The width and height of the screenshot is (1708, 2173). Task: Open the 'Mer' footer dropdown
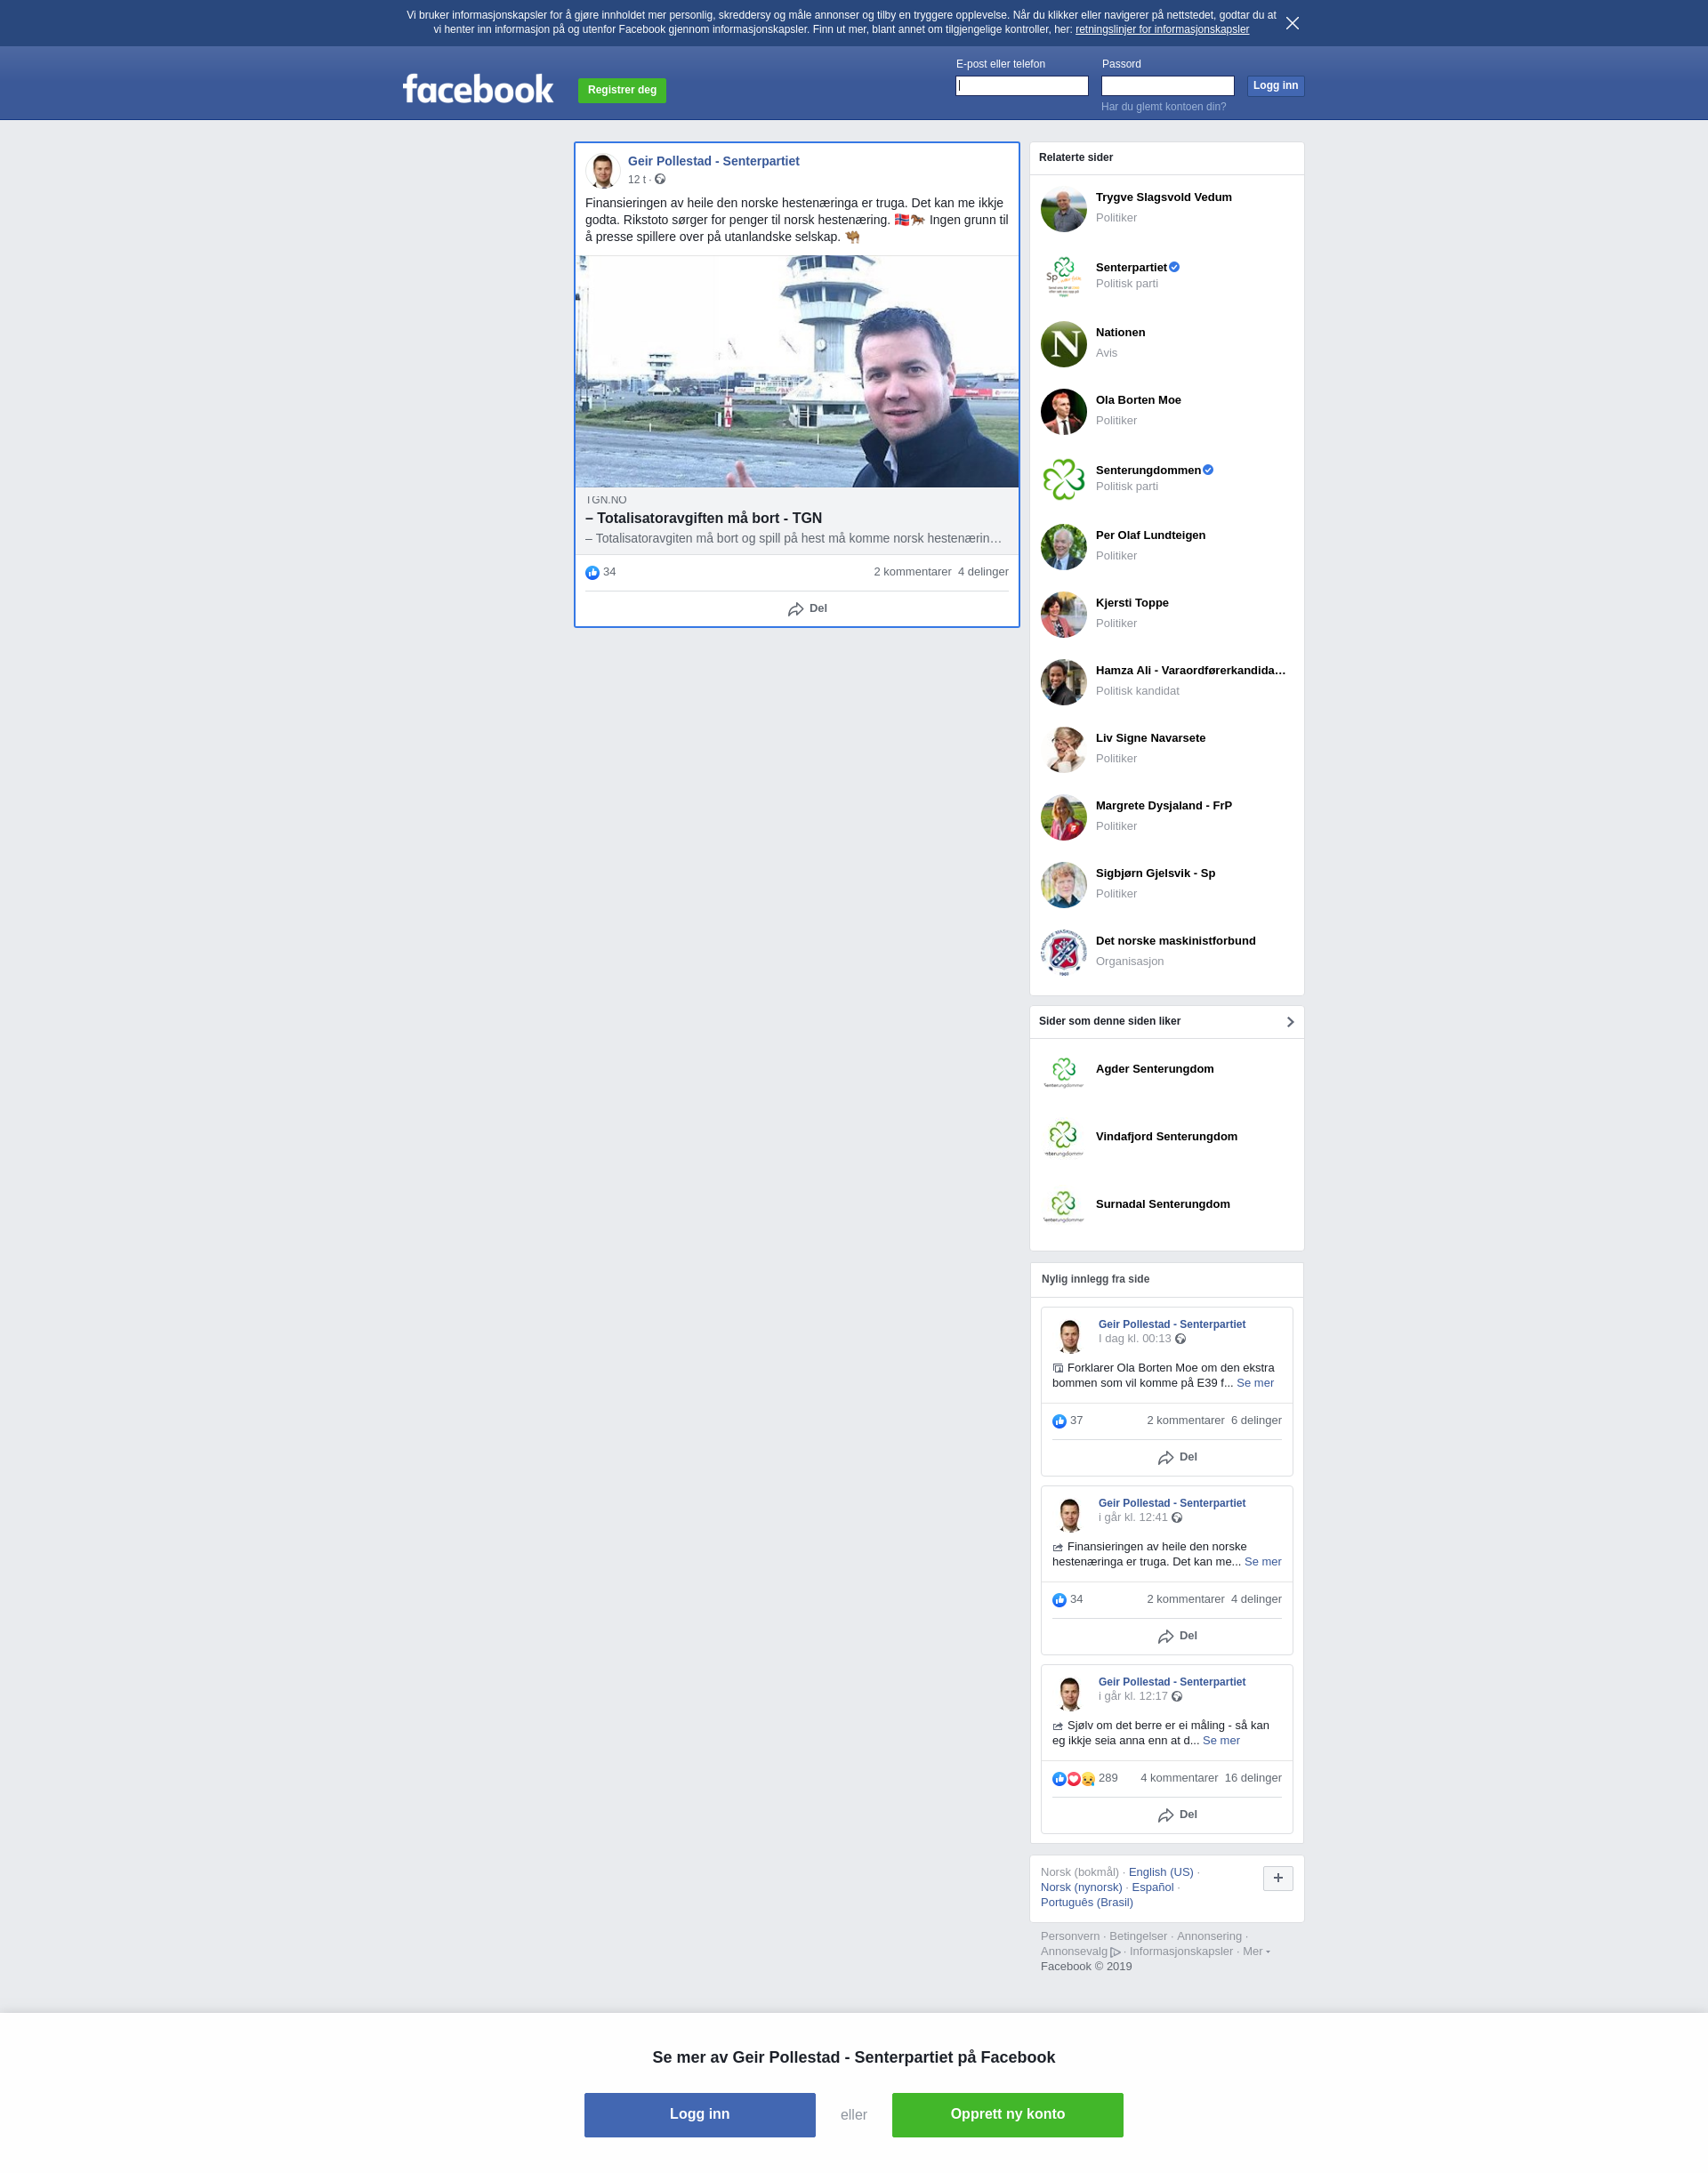click(x=1256, y=1951)
